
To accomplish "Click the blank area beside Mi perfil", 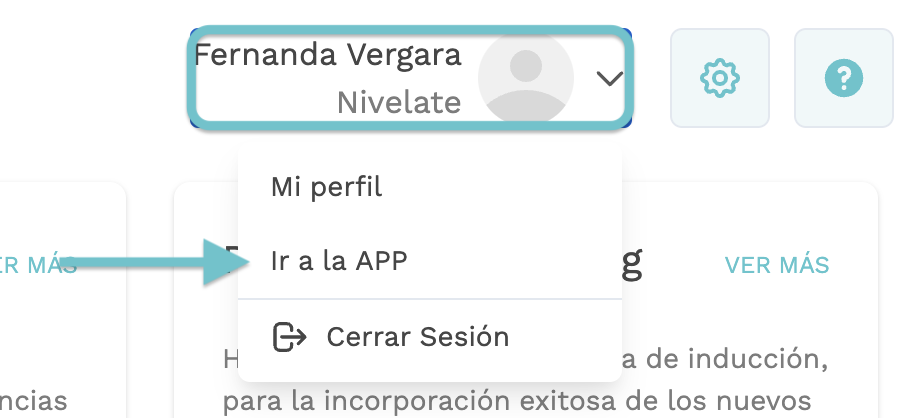I will pos(500,187).
